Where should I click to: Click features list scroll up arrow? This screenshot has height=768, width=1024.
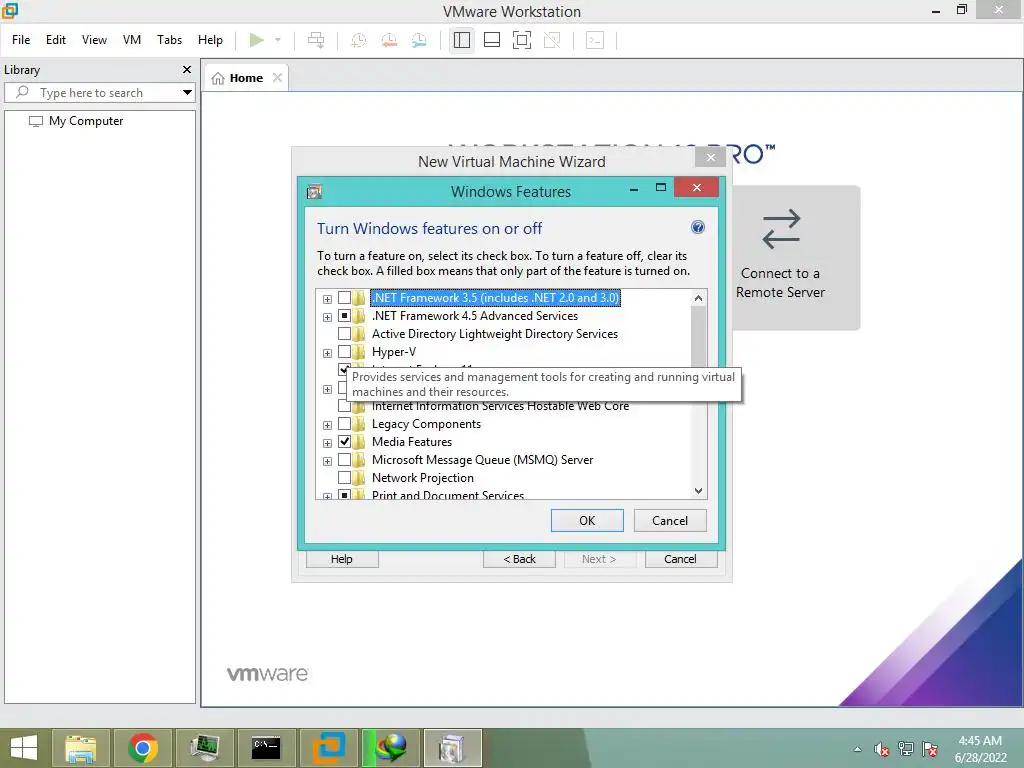point(698,298)
